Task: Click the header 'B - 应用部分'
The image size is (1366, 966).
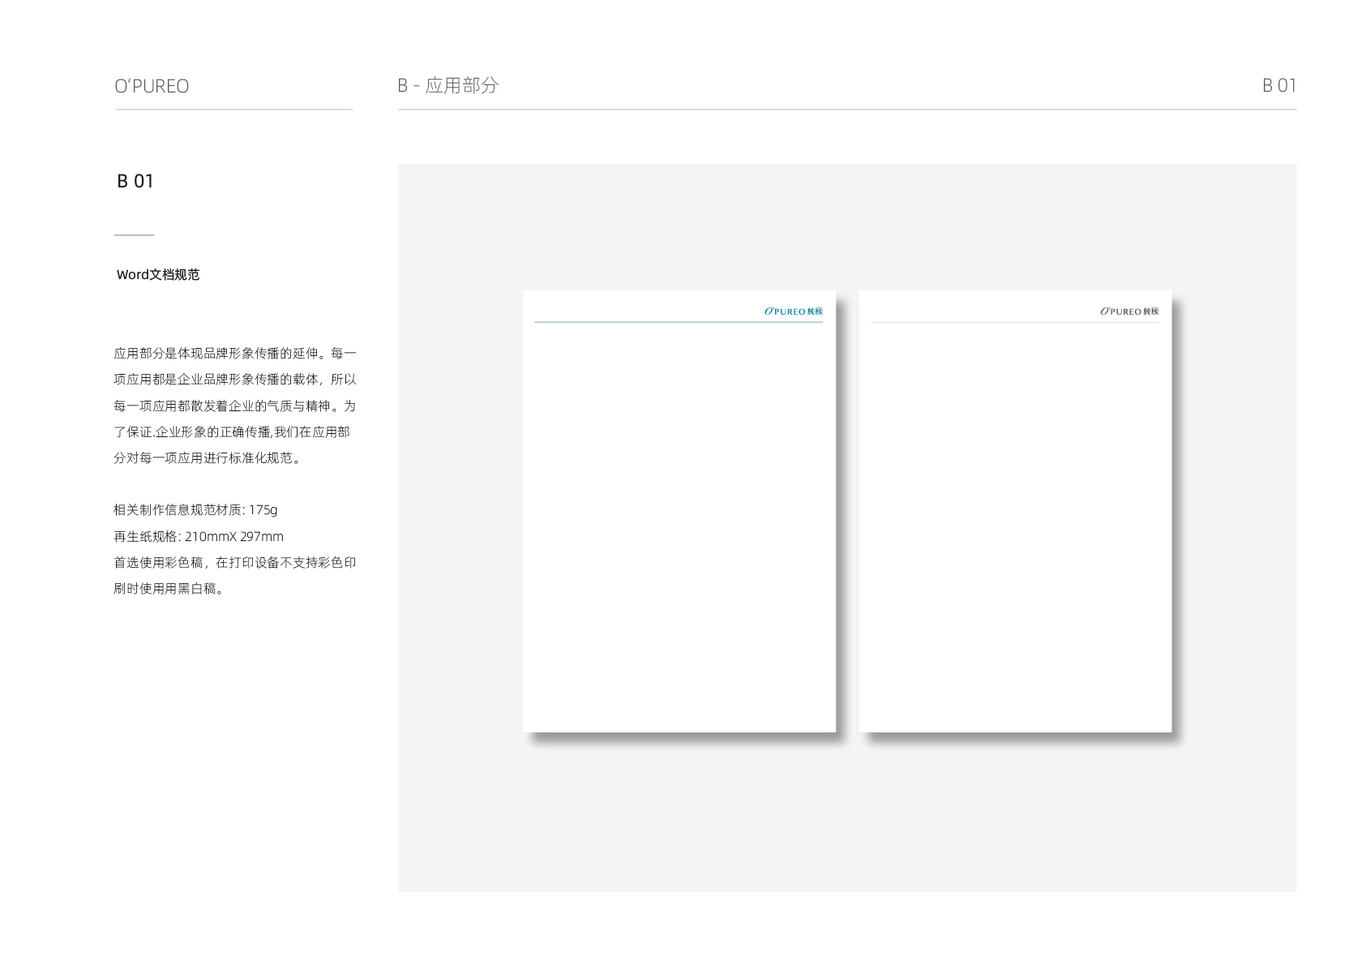Action: [x=448, y=86]
